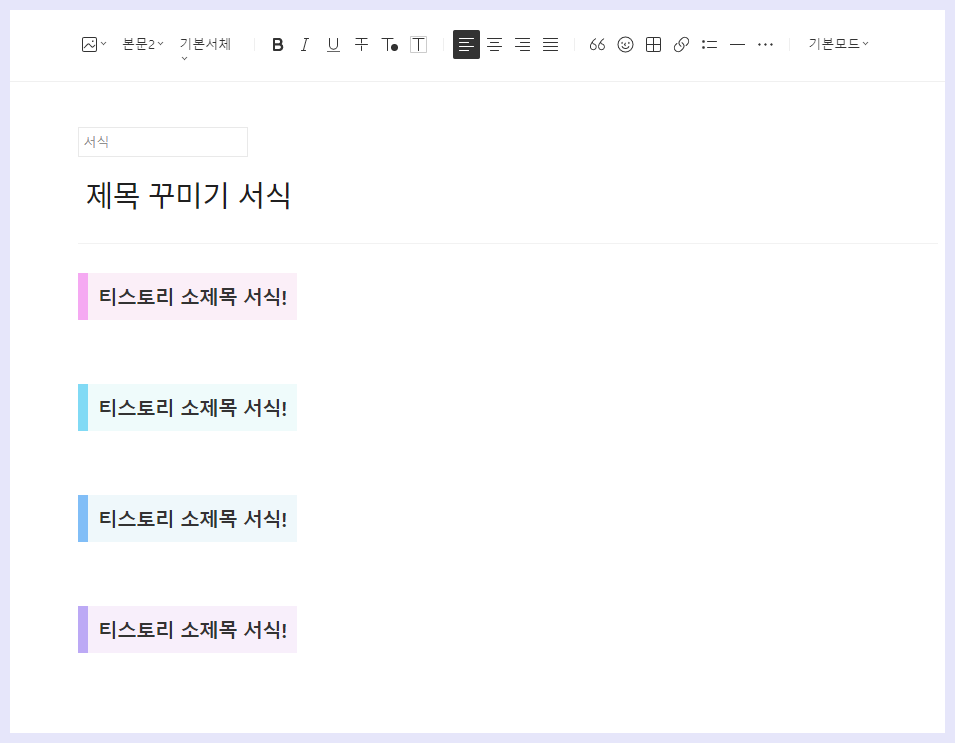This screenshot has width=955, height=743.
Task: Toggle bold formatting
Action: coord(278,44)
